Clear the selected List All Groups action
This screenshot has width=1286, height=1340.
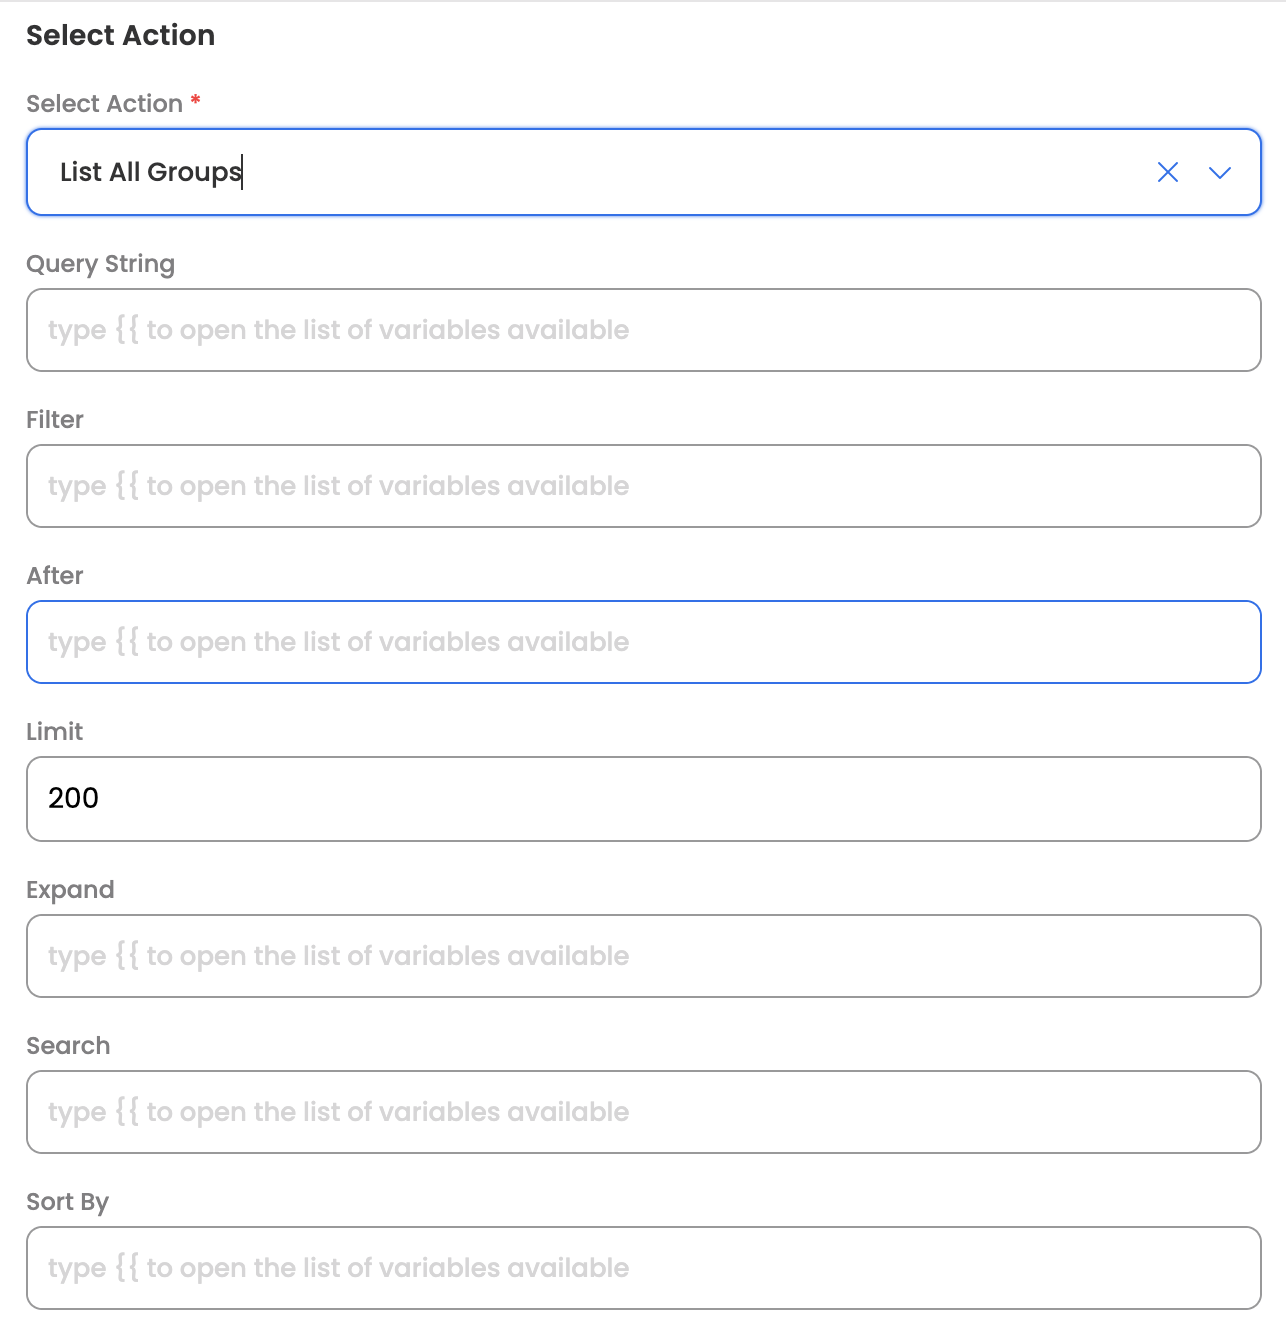(x=1167, y=172)
